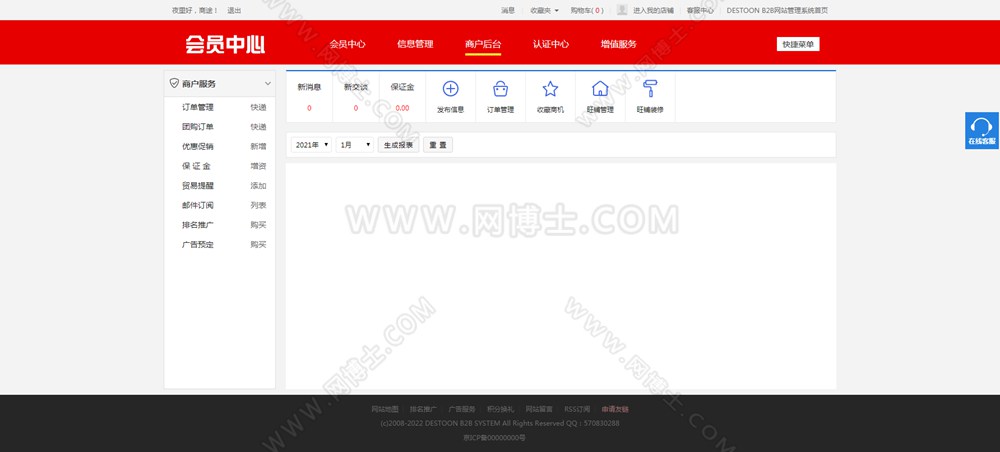The height and width of the screenshot is (452, 1000).
Task: Open 排名推广 in the left sidebar
Action: [x=198, y=225]
